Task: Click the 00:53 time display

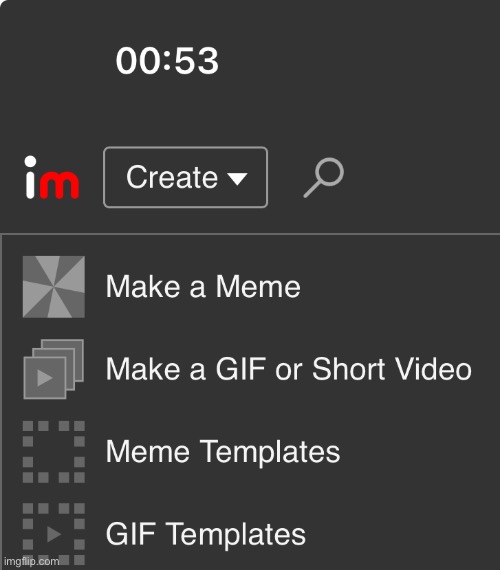Action: (167, 61)
